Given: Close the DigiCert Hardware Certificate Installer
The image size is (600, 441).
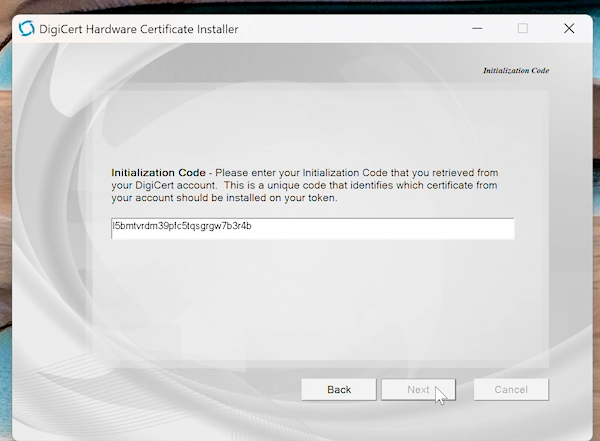Looking at the screenshot, I should coord(569,28).
